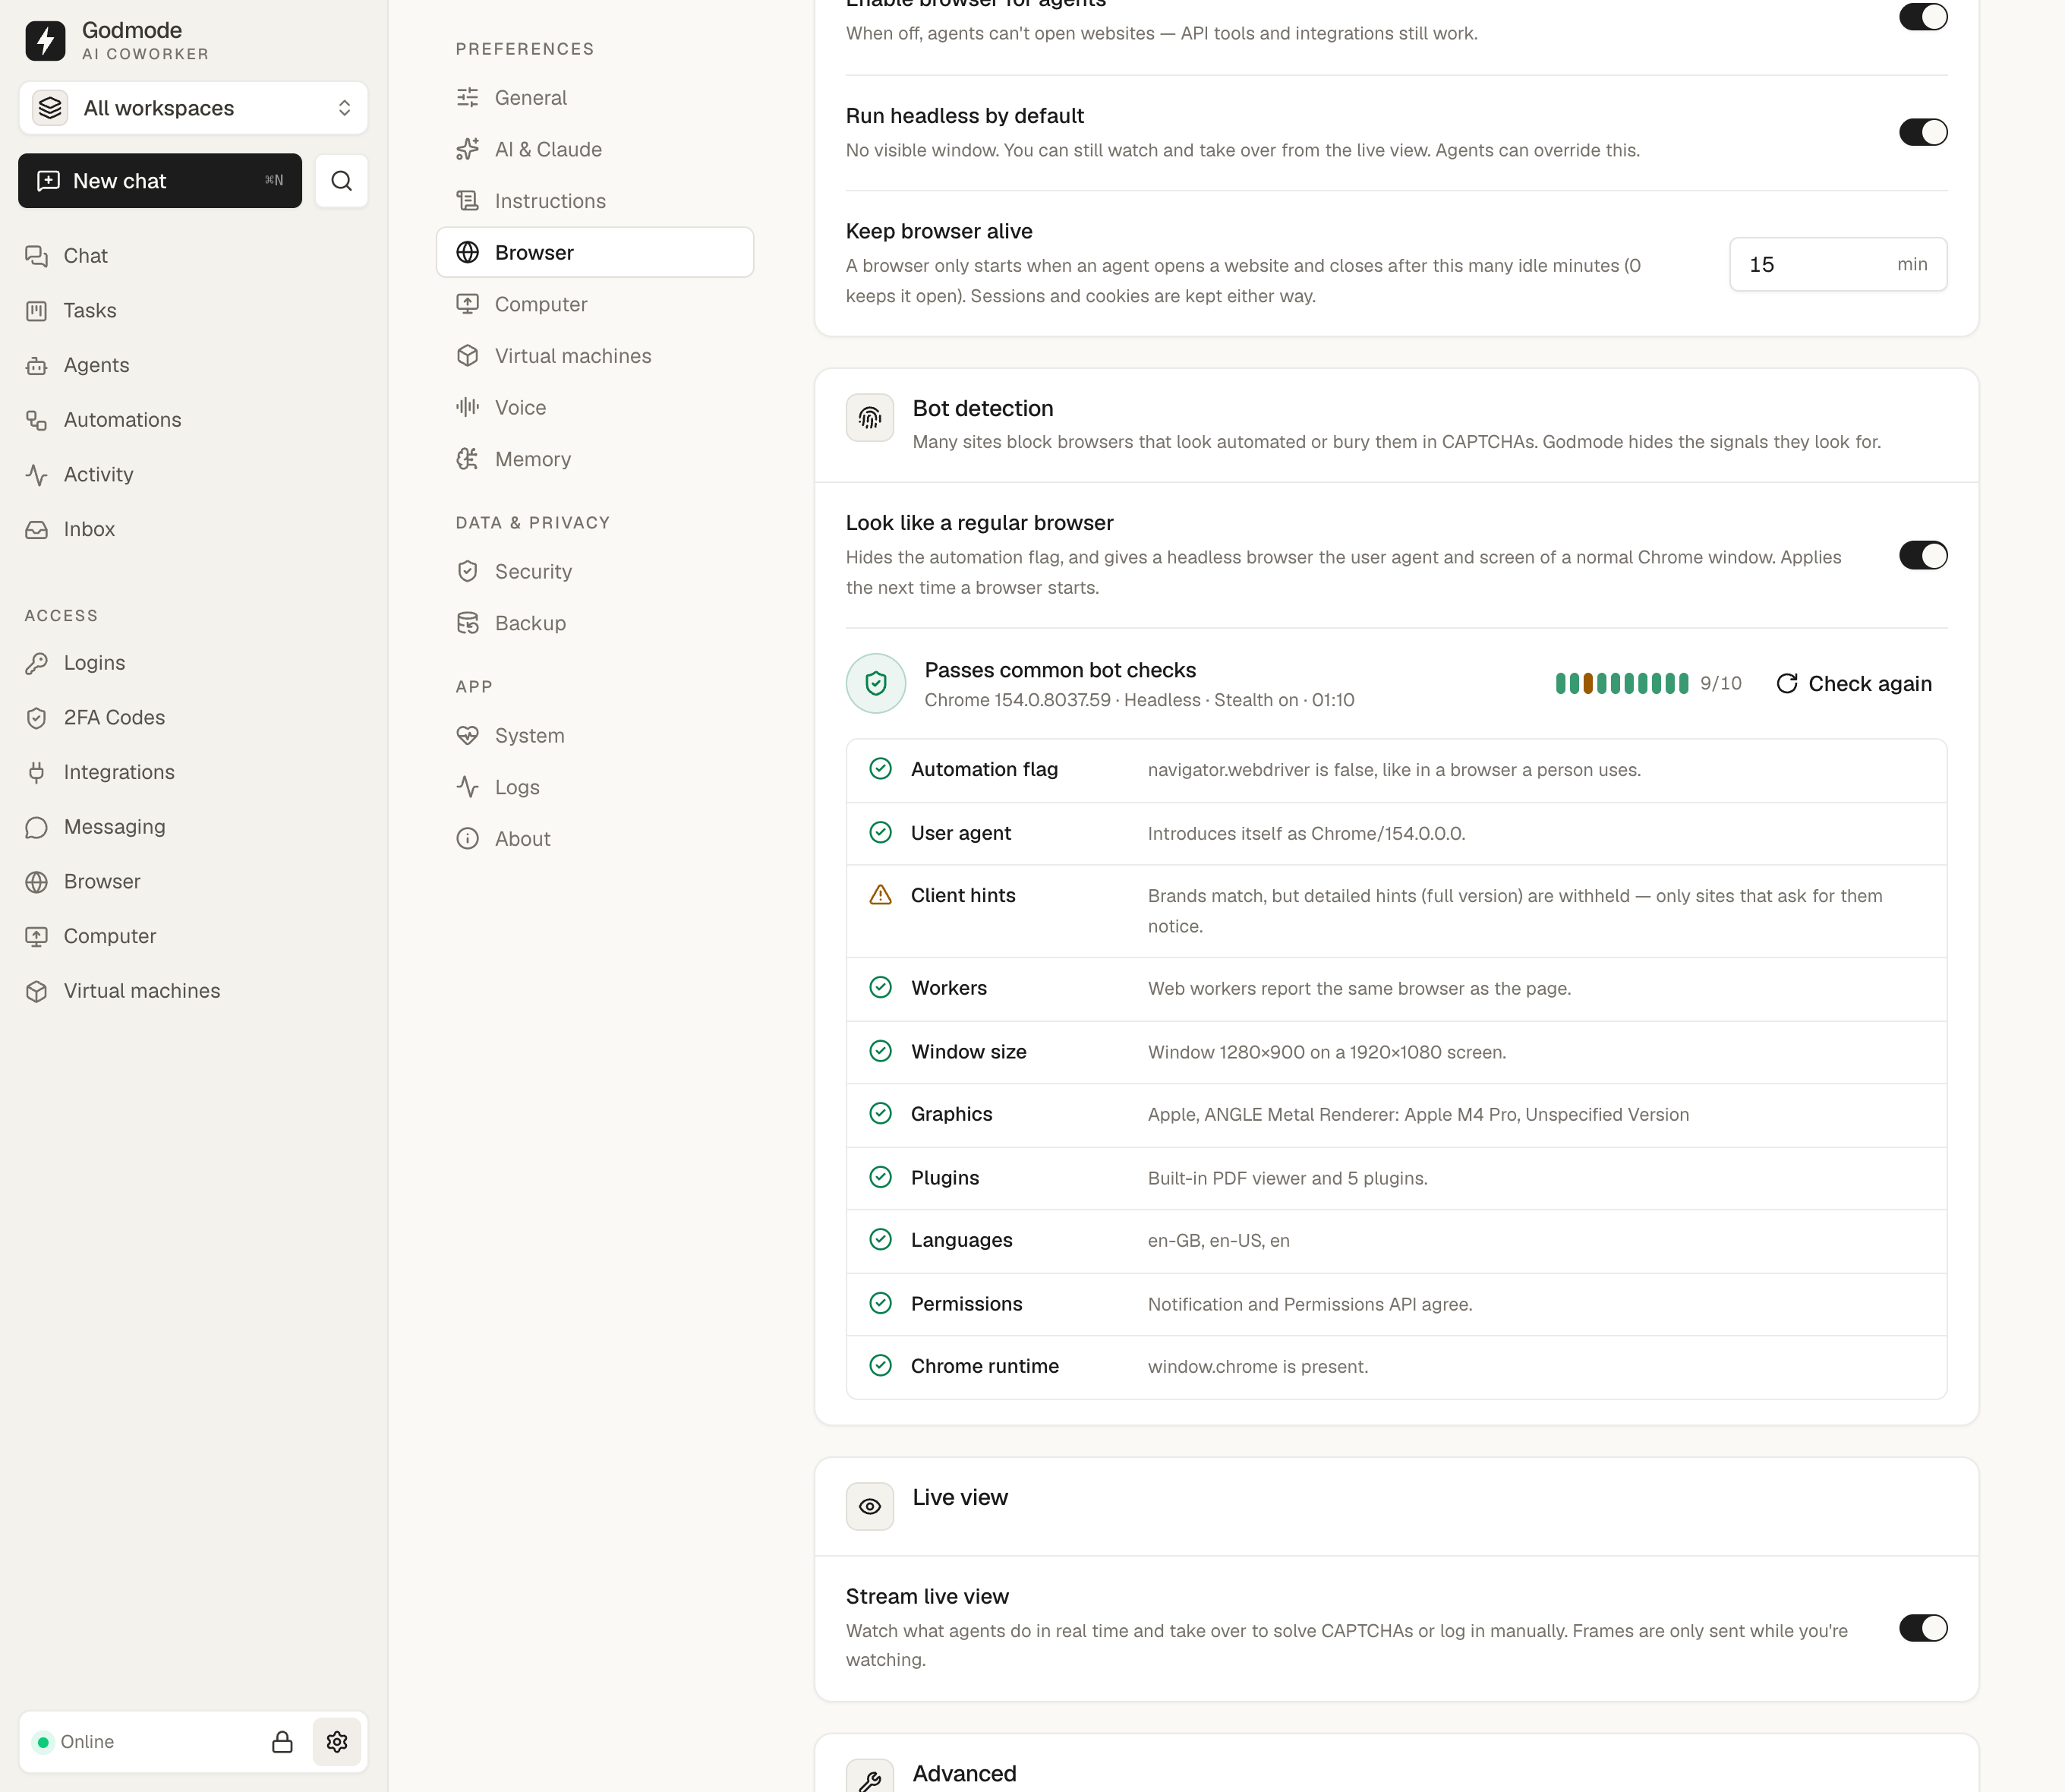The width and height of the screenshot is (2065, 1792).
Task: Click the lock icon in status bar
Action: 282,1741
